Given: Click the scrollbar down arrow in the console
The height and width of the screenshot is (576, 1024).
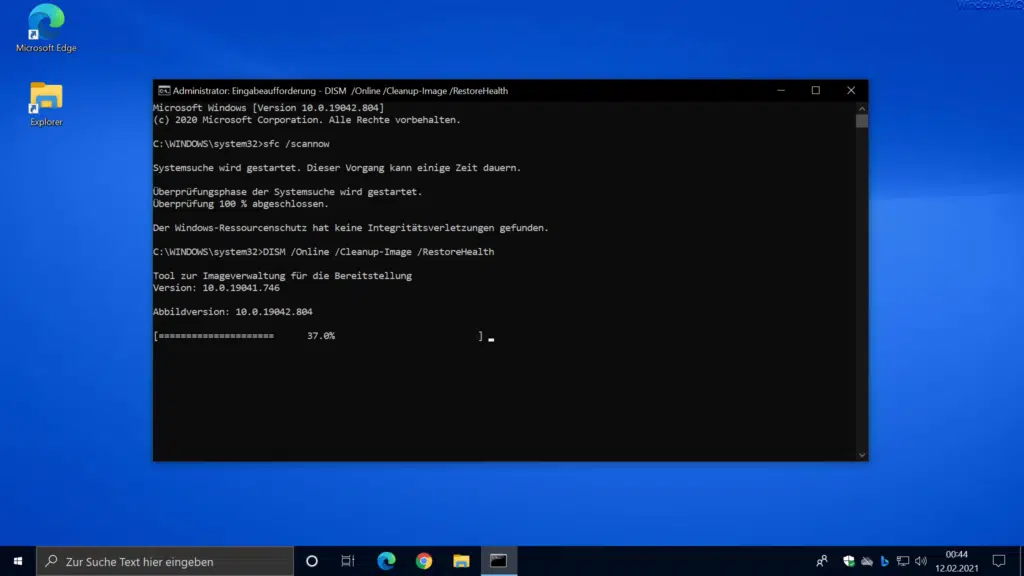Looking at the screenshot, I should click(861, 453).
